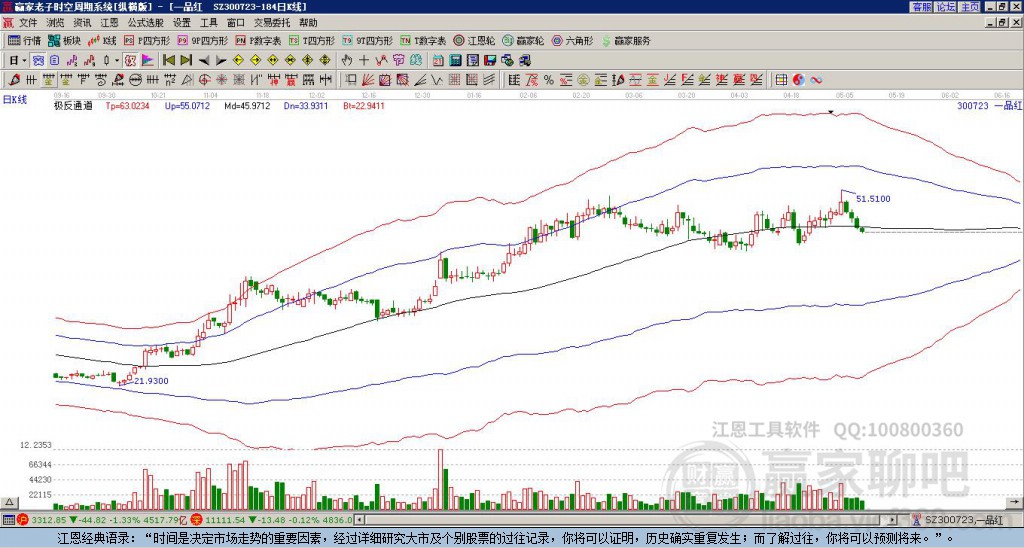Click the circled target crosshair icon
The image size is (1024, 548).
(204, 80)
